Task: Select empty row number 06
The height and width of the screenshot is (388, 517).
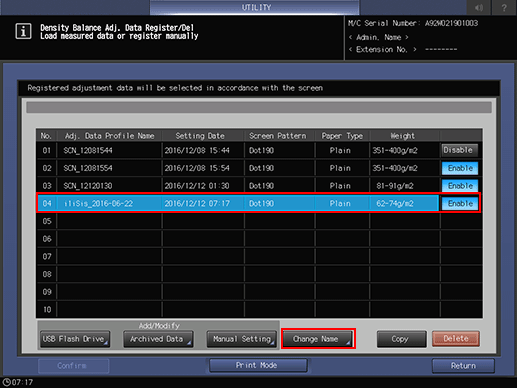Action: (47, 239)
